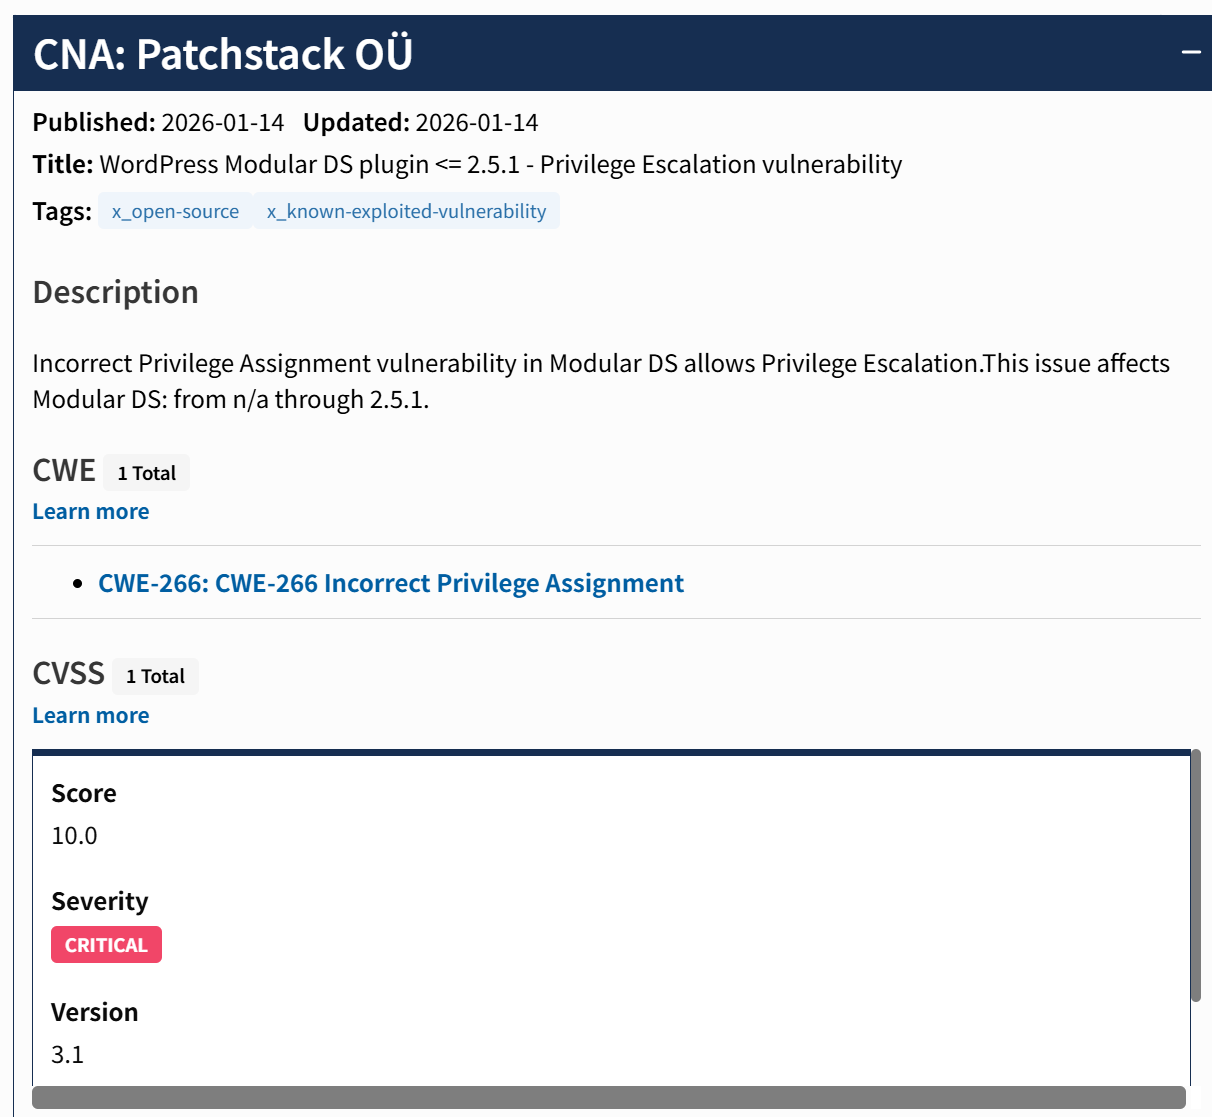Image resolution: width=1212 pixels, height=1117 pixels.
Task: Click the CNA: Patchstack OÜ header title
Action: (x=223, y=54)
